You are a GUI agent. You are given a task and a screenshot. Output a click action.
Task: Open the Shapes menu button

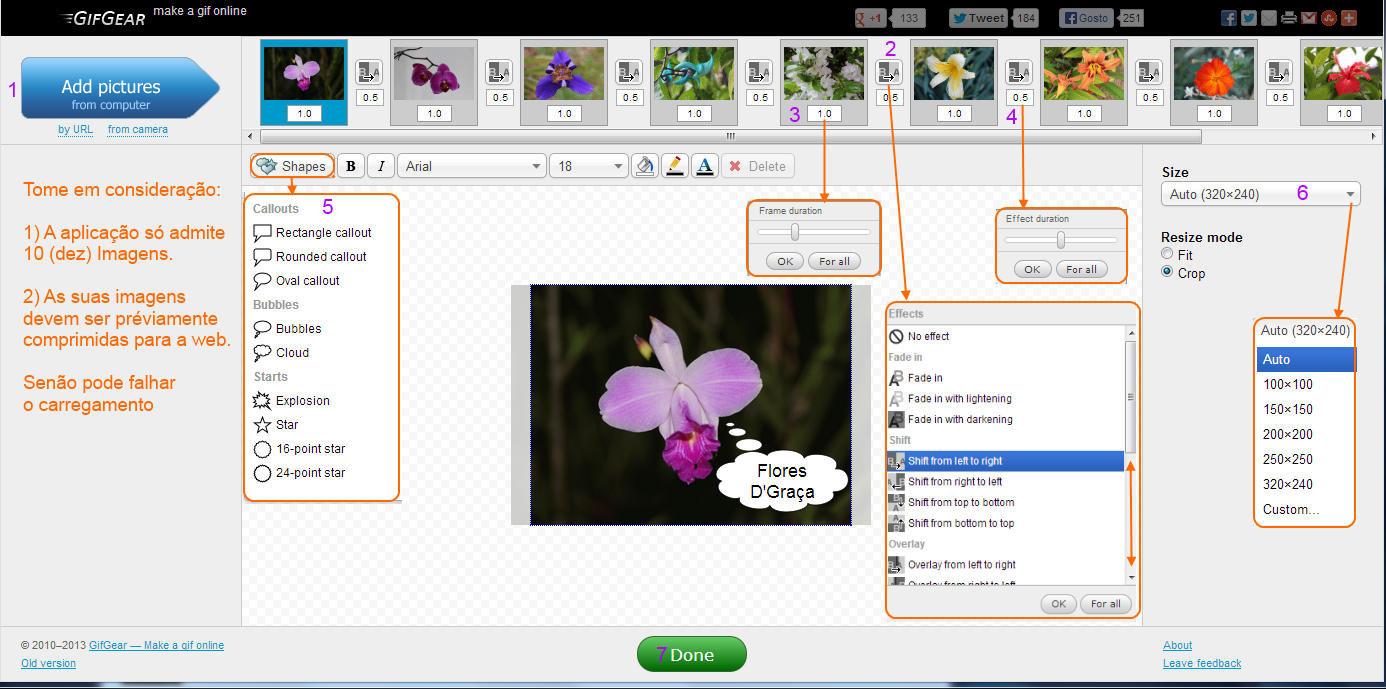pyautogui.click(x=291, y=166)
